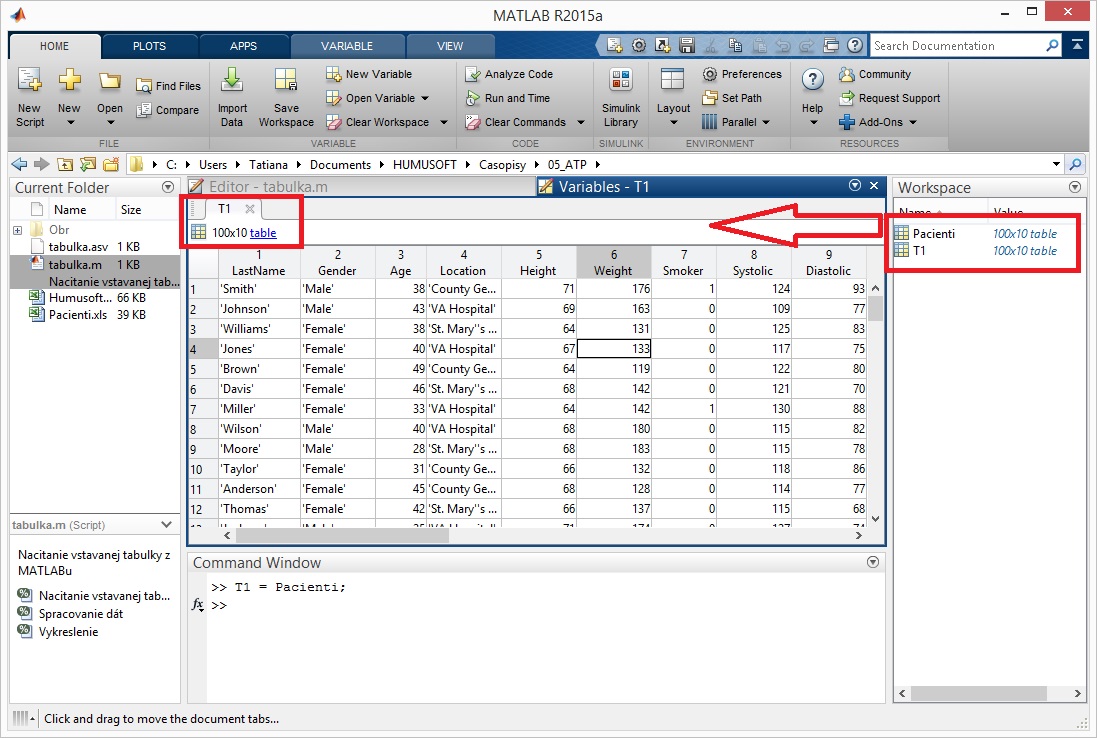1097x738 pixels.
Task: Switch to the VARIABLE tab
Action: (347, 46)
